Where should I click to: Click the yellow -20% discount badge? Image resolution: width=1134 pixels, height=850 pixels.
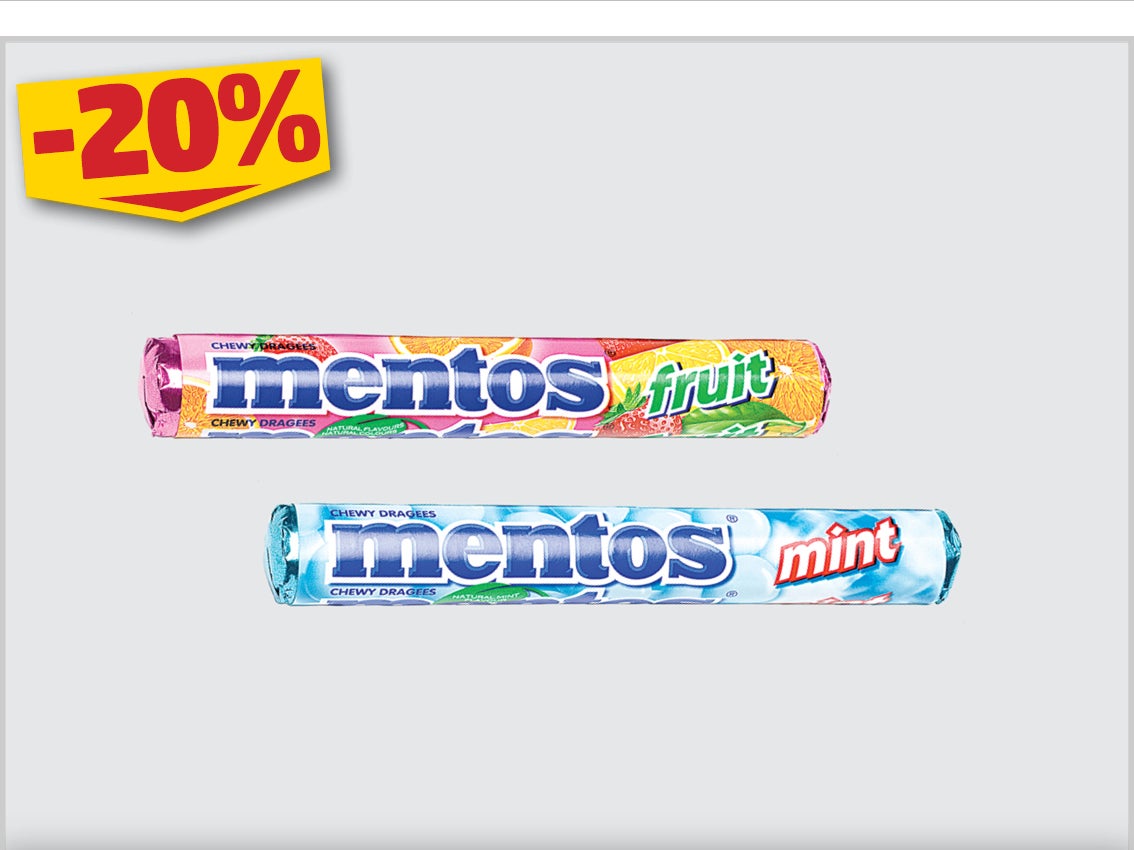pos(174,137)
